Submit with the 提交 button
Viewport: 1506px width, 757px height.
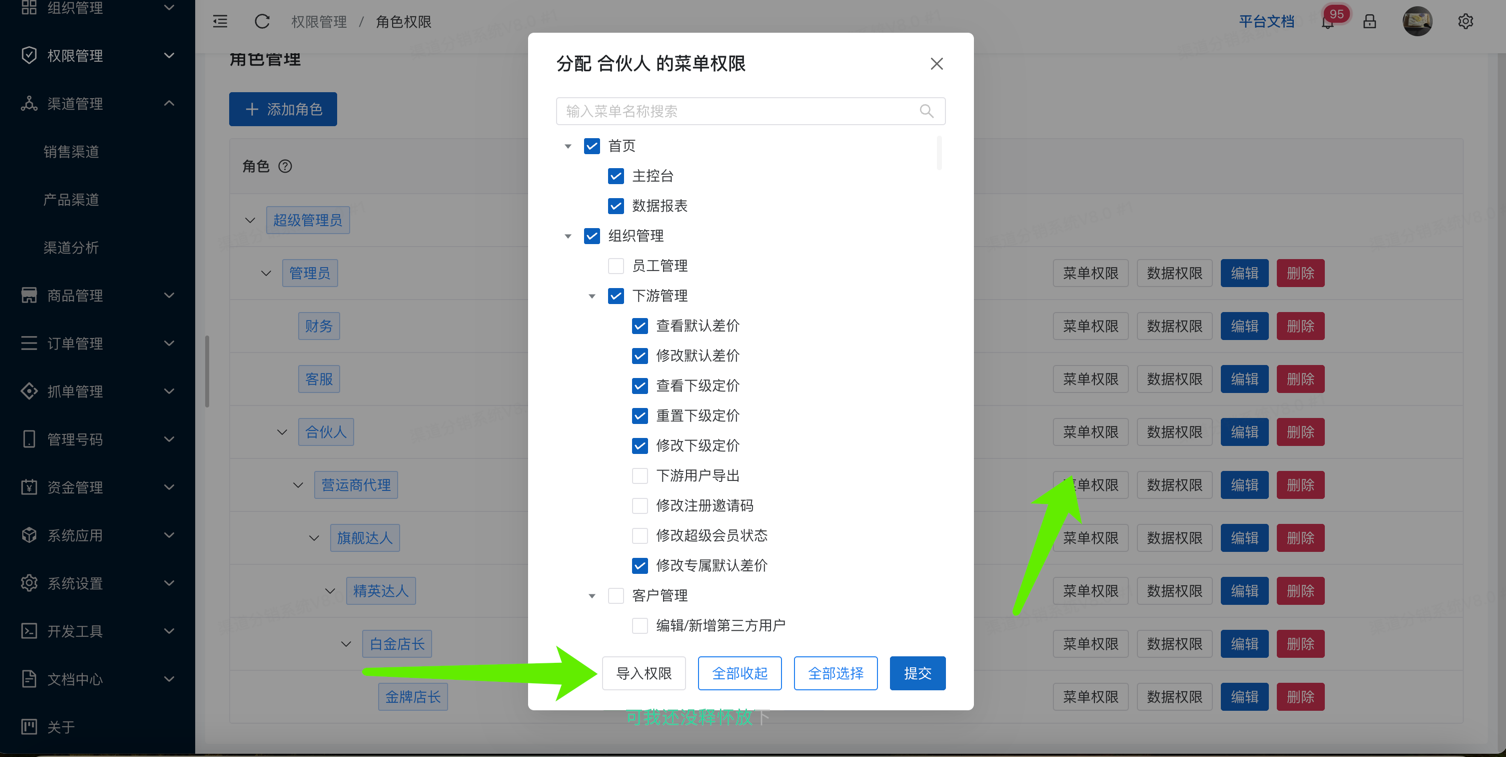click(x=917, y=673)
